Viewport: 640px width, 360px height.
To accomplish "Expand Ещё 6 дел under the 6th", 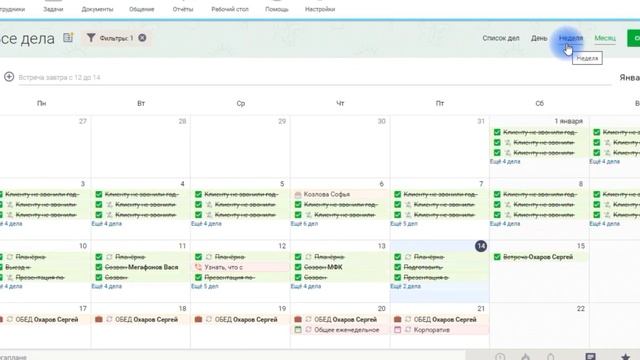I will pos(304,224).
